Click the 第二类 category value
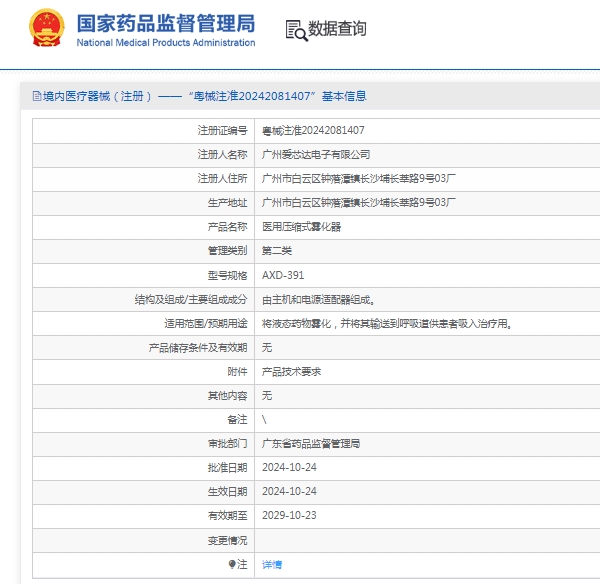This screenshot has width=600, height=584. [277, 251]
